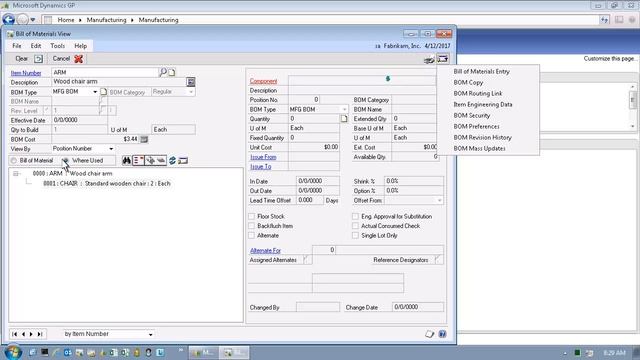Click the blue Help icon at bottom right
Screen dimensions: 640x360
[442, 334]
